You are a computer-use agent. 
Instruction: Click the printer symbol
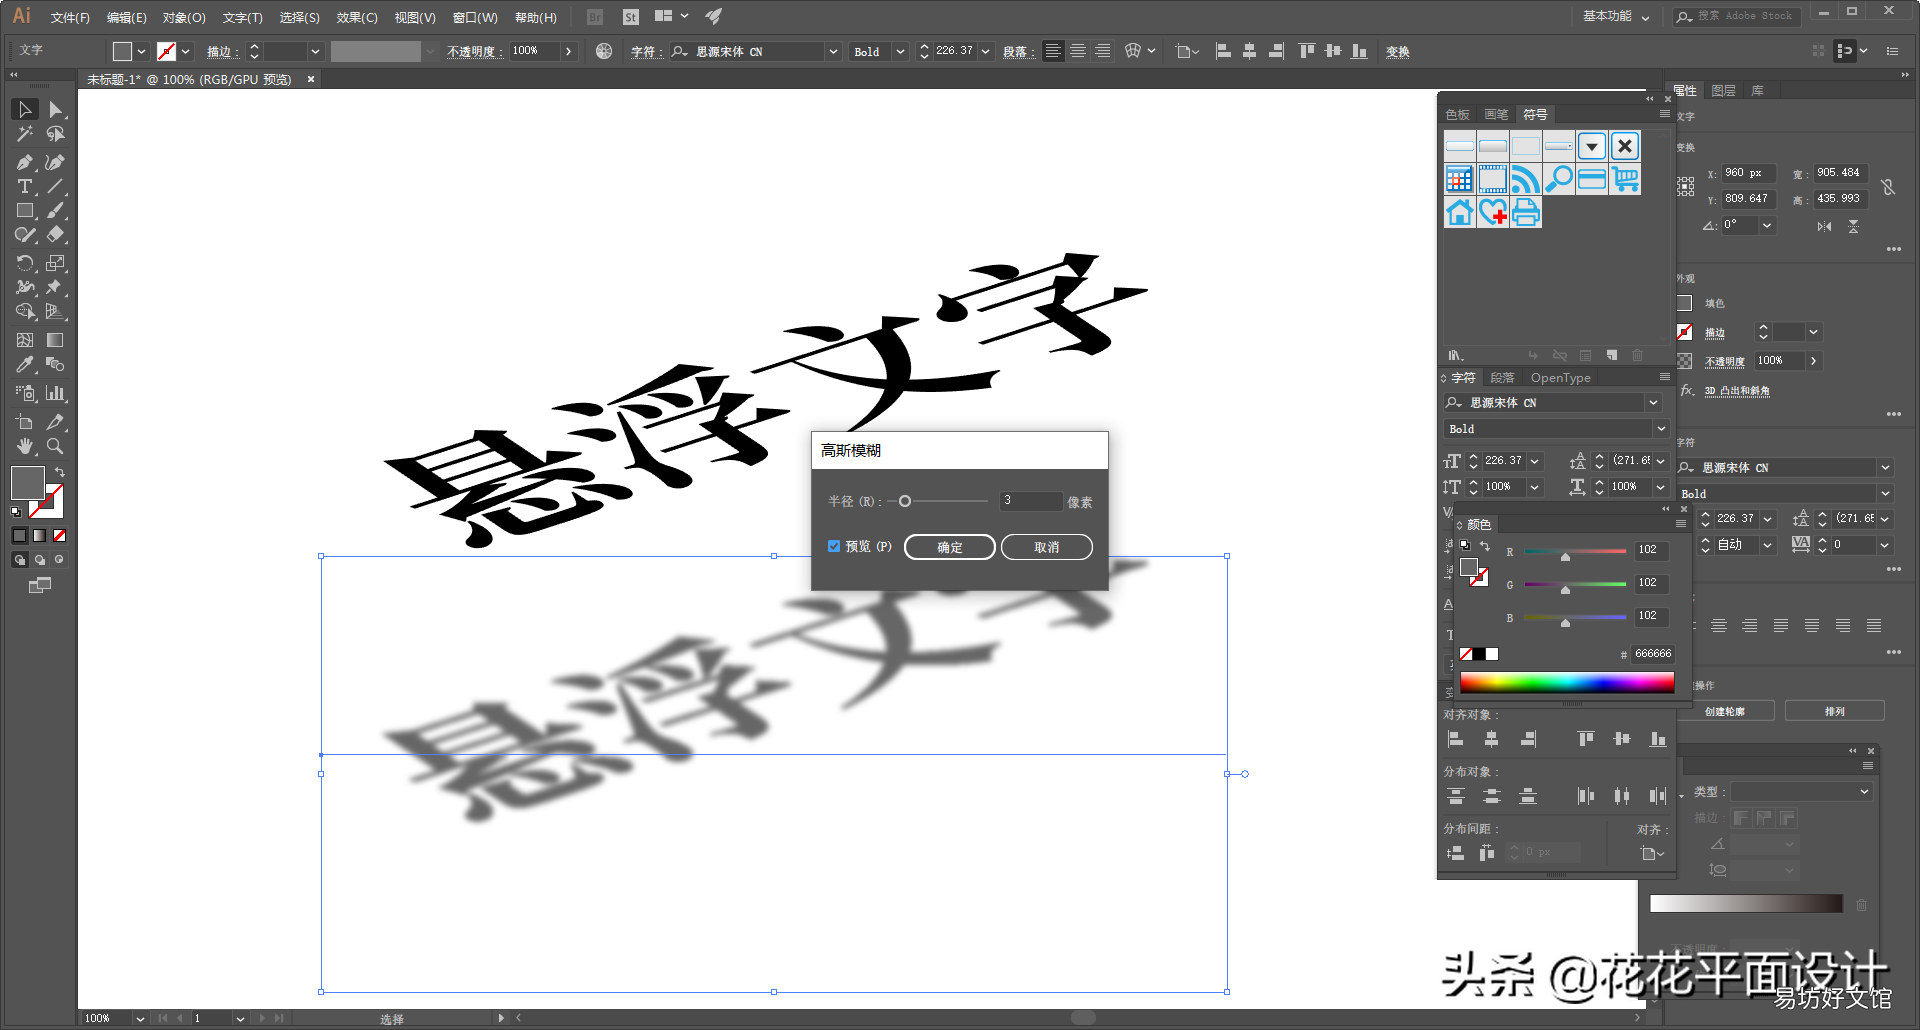pyautogui.click(x=1526, y=212)
